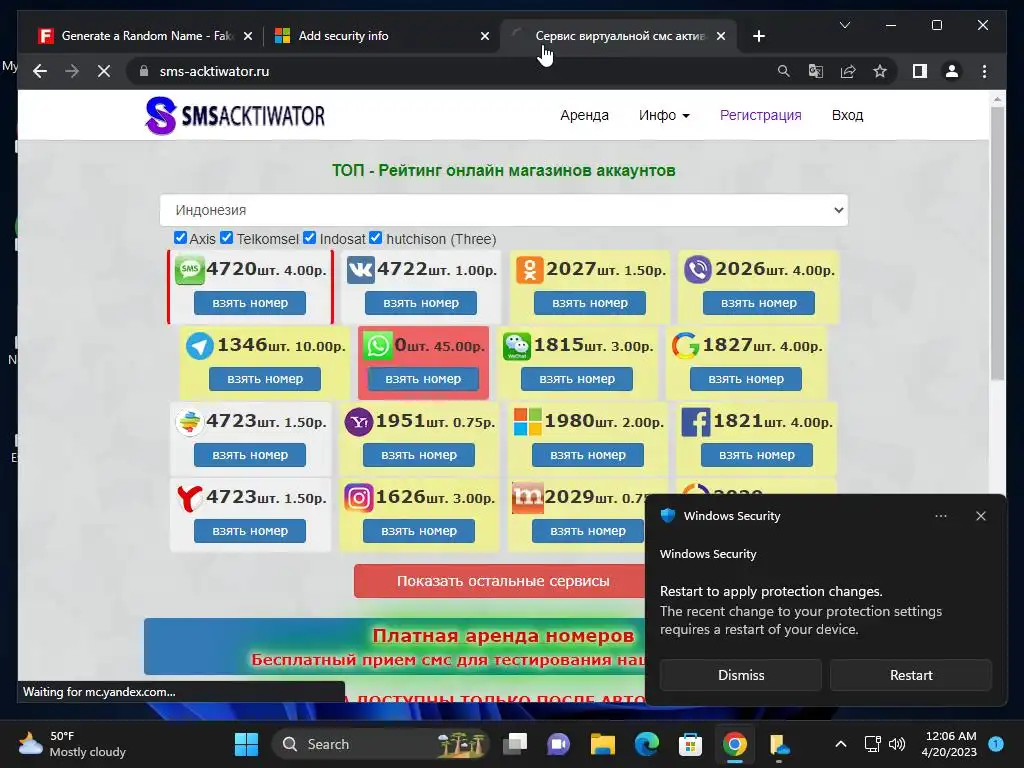Click the taskbar Search box
The image size is (1024, 768).
[x=381, y=744]
